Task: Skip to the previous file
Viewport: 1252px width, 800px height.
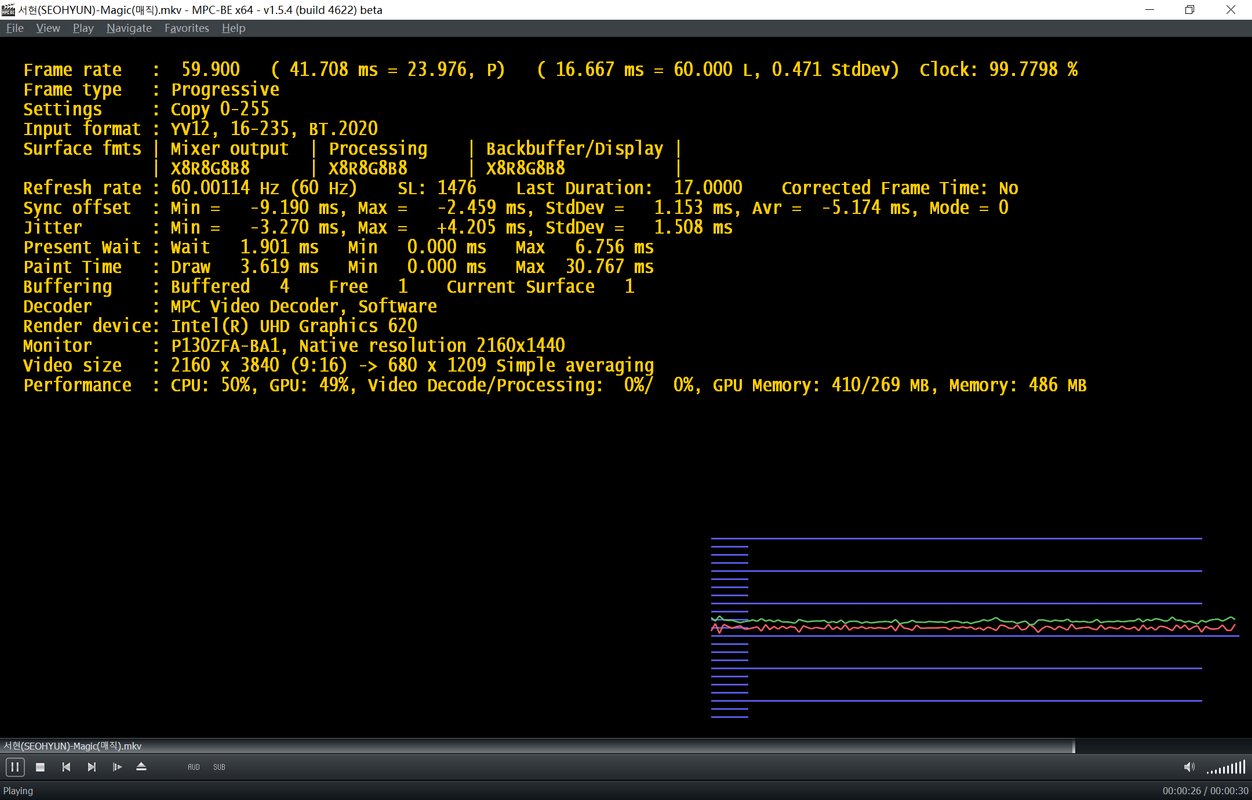Action: click(66, 767)
